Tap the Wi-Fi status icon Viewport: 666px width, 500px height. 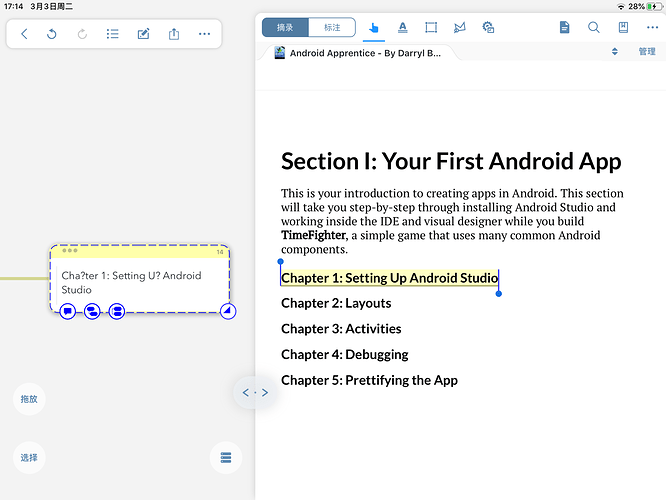click(621, 6)
